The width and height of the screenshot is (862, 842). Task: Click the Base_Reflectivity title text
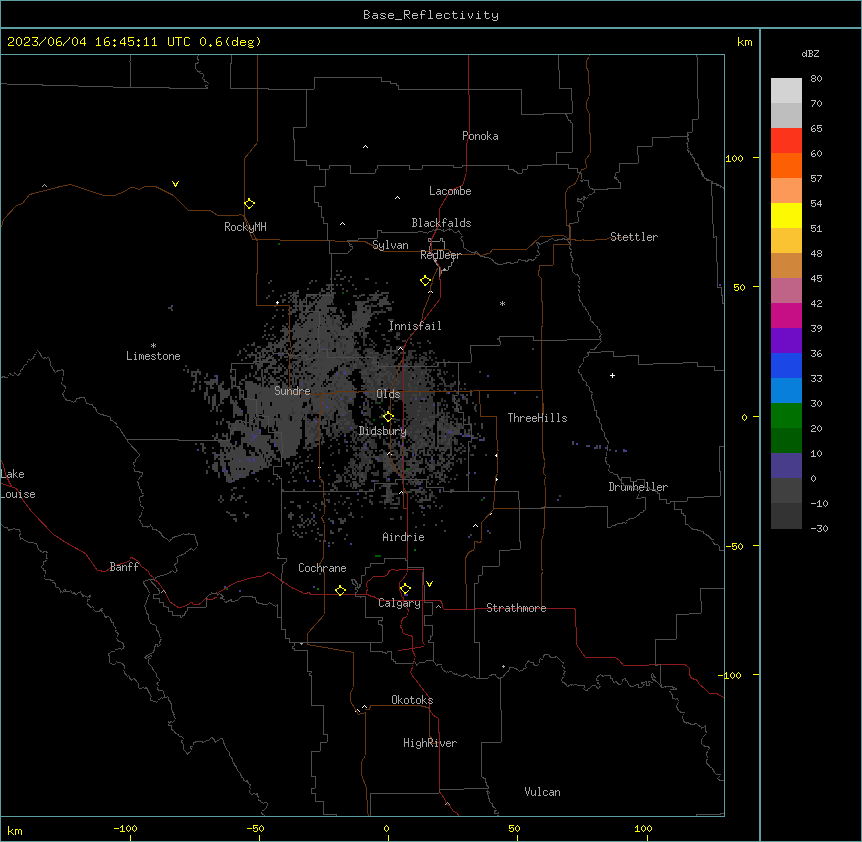pyautogui.click(x=431, y=15)
